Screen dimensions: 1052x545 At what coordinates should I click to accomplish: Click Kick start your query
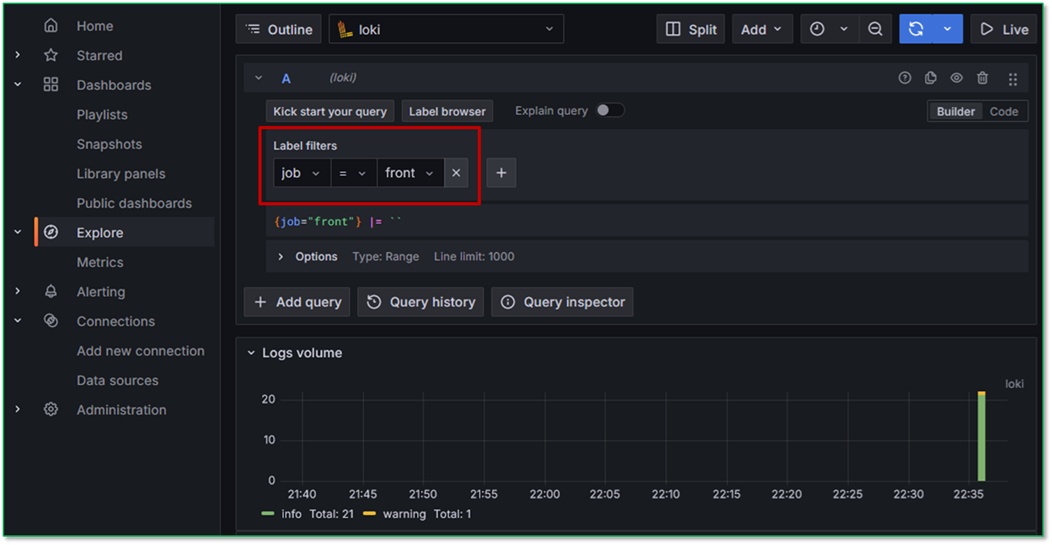pos(330,111)
